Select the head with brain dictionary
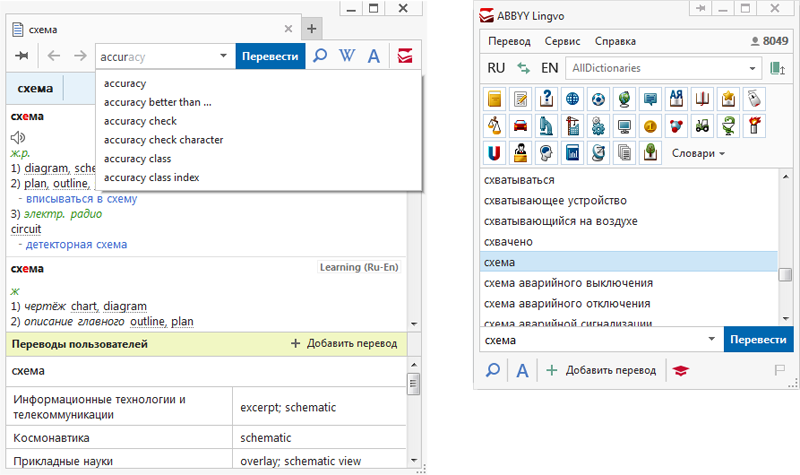The image size is (800, 475). (546, 153)
